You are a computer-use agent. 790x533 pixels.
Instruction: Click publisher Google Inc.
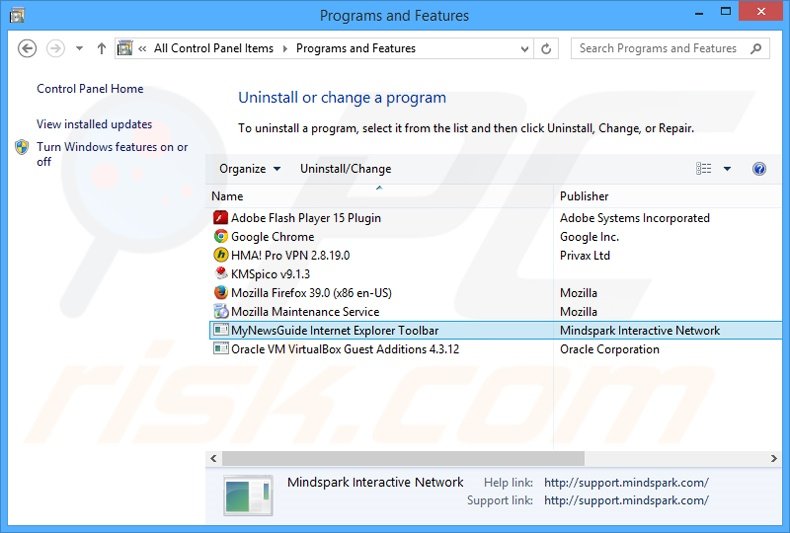coord(589,236)
